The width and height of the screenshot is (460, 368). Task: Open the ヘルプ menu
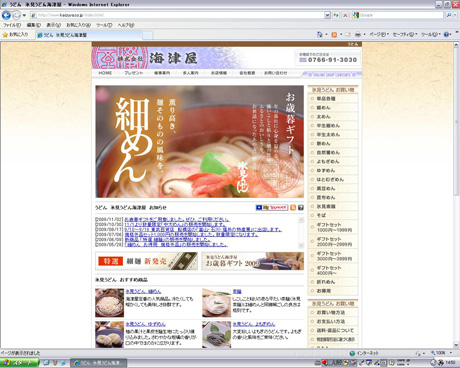pyautogui.click(x=126, y=25)
